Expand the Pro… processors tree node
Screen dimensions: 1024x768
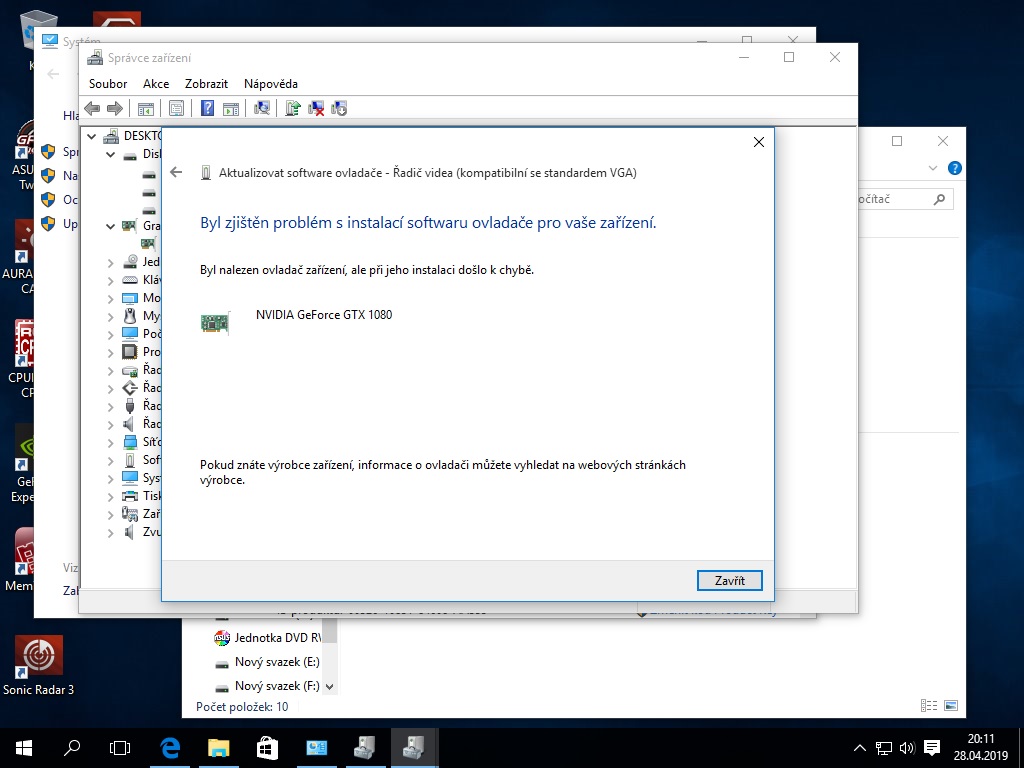[110, 353]
